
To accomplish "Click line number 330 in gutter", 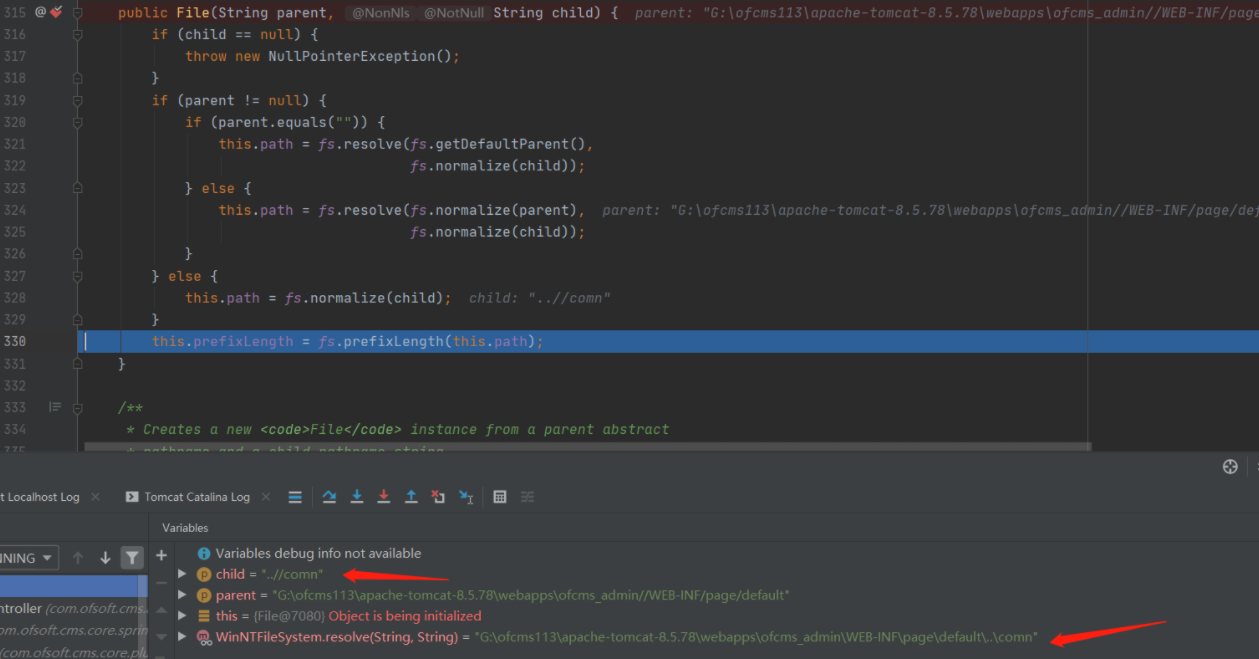I will coord(15,341).
